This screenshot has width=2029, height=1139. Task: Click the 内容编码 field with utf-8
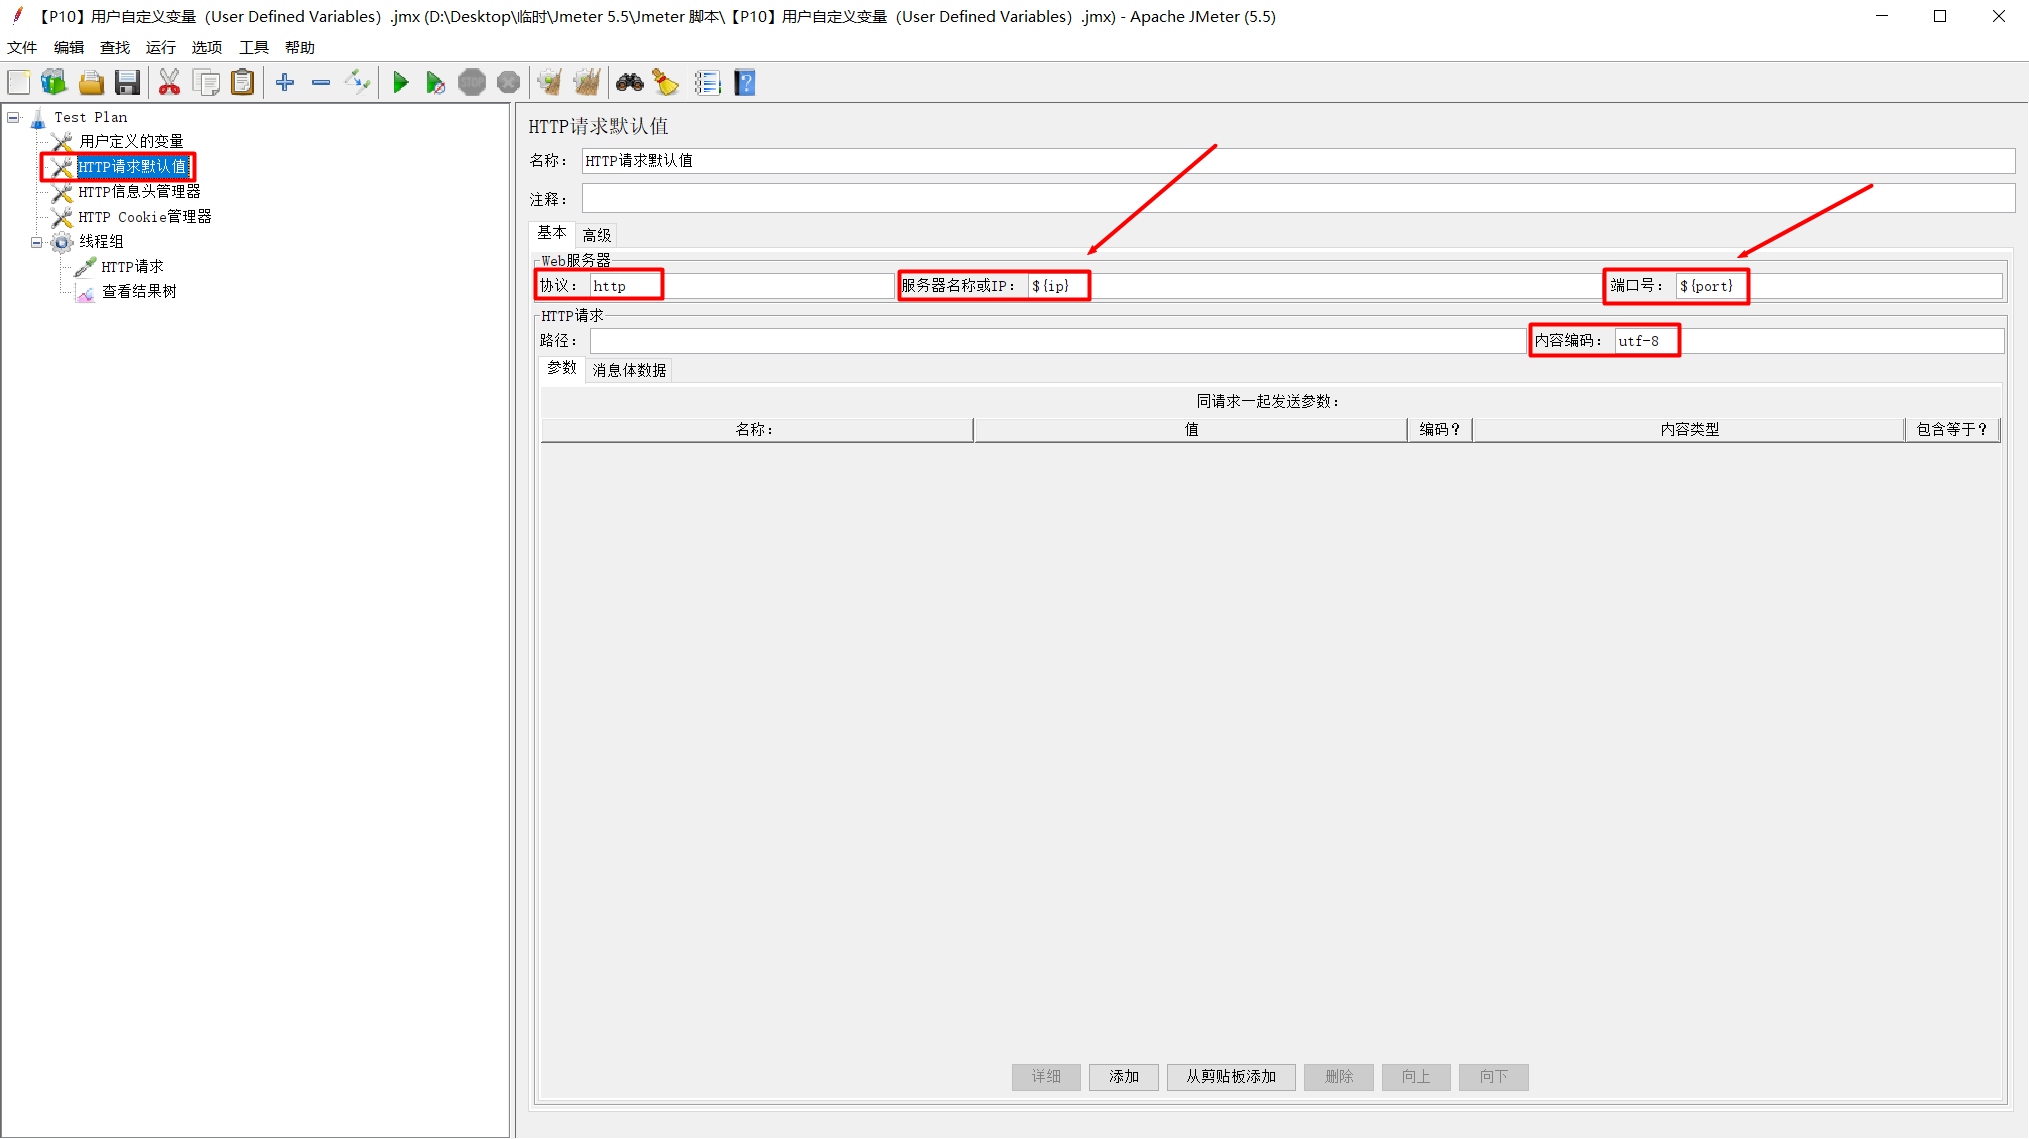coord(1809,342)
